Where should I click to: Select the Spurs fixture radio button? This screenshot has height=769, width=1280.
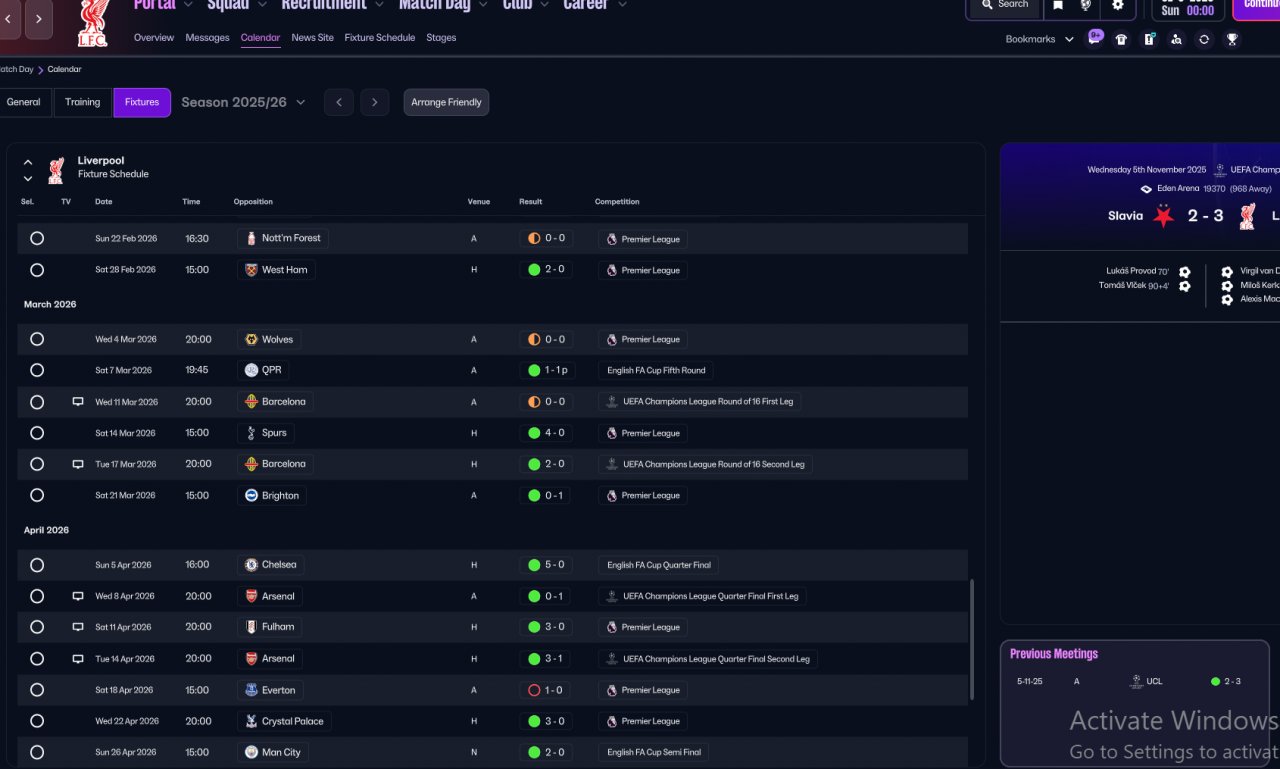(x=37, y=433)
